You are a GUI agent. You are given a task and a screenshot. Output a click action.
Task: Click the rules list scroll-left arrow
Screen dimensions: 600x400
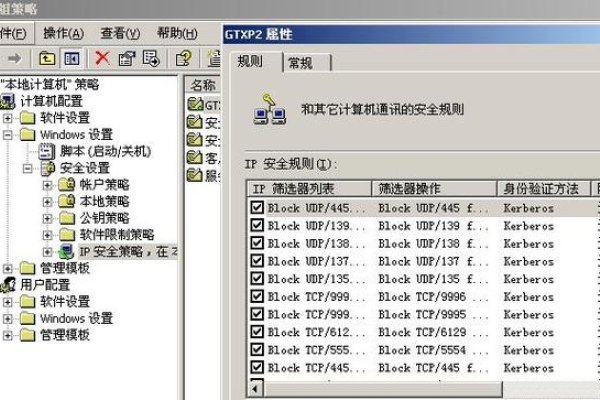(255, 389)
